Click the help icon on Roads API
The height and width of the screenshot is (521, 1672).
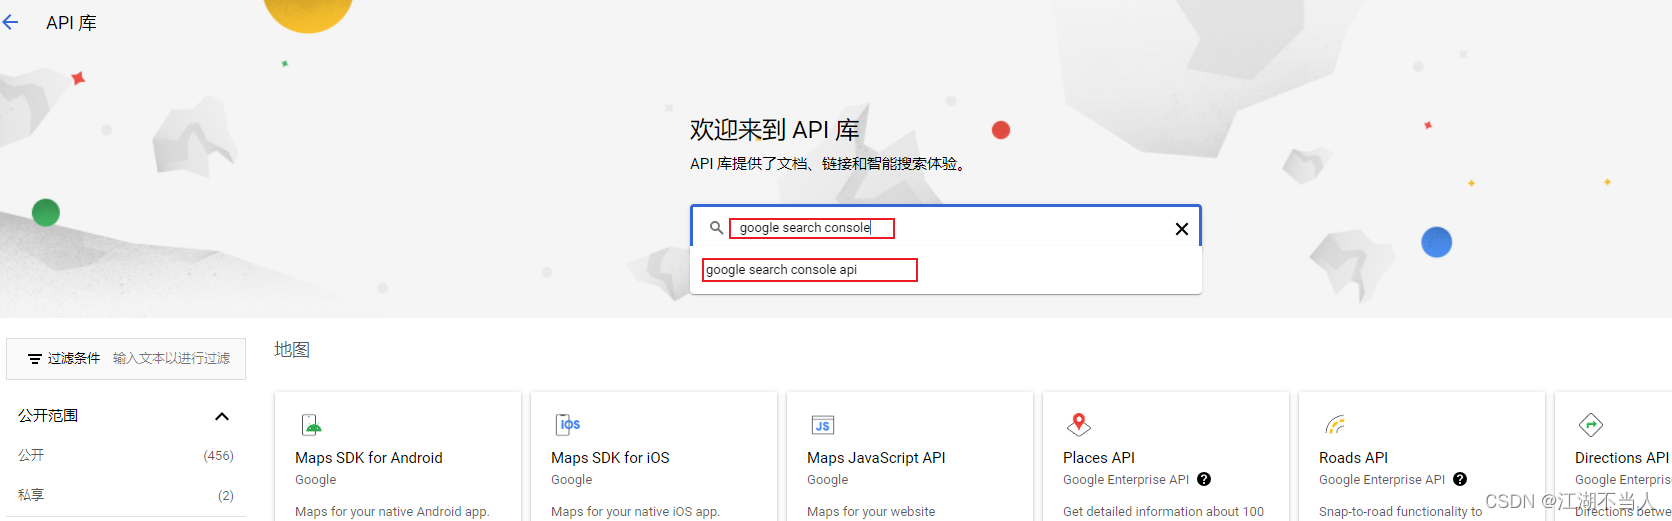pos(1460,479)
